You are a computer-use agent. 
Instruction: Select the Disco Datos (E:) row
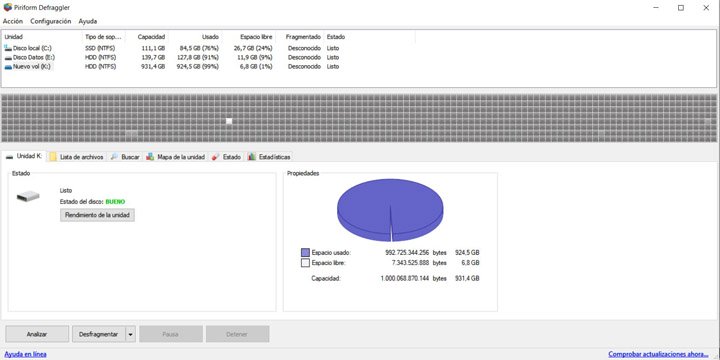(209, 57)
